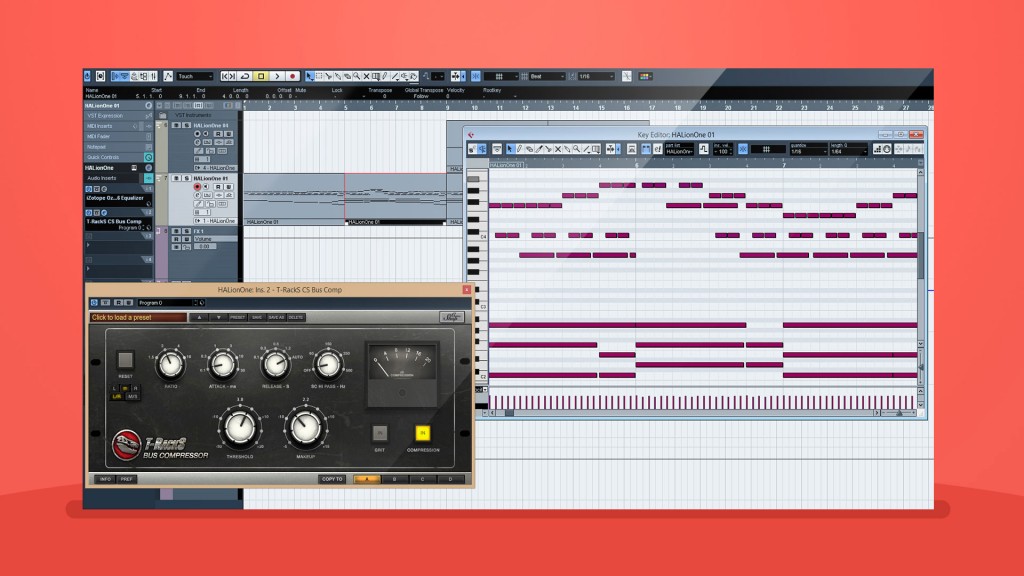Mute the HALionOne 04 track
The image size is (1024, 576).
click(176, 125)
